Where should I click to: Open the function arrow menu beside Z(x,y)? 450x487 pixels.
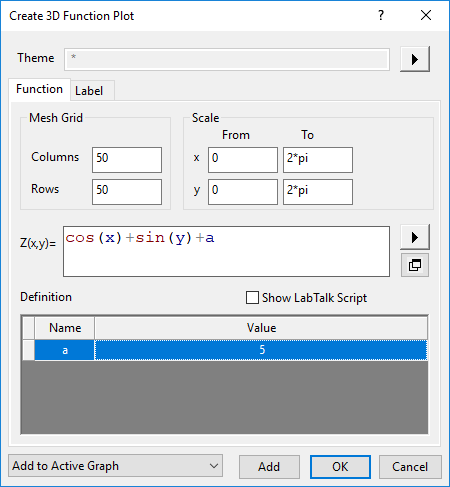point(415,237)
